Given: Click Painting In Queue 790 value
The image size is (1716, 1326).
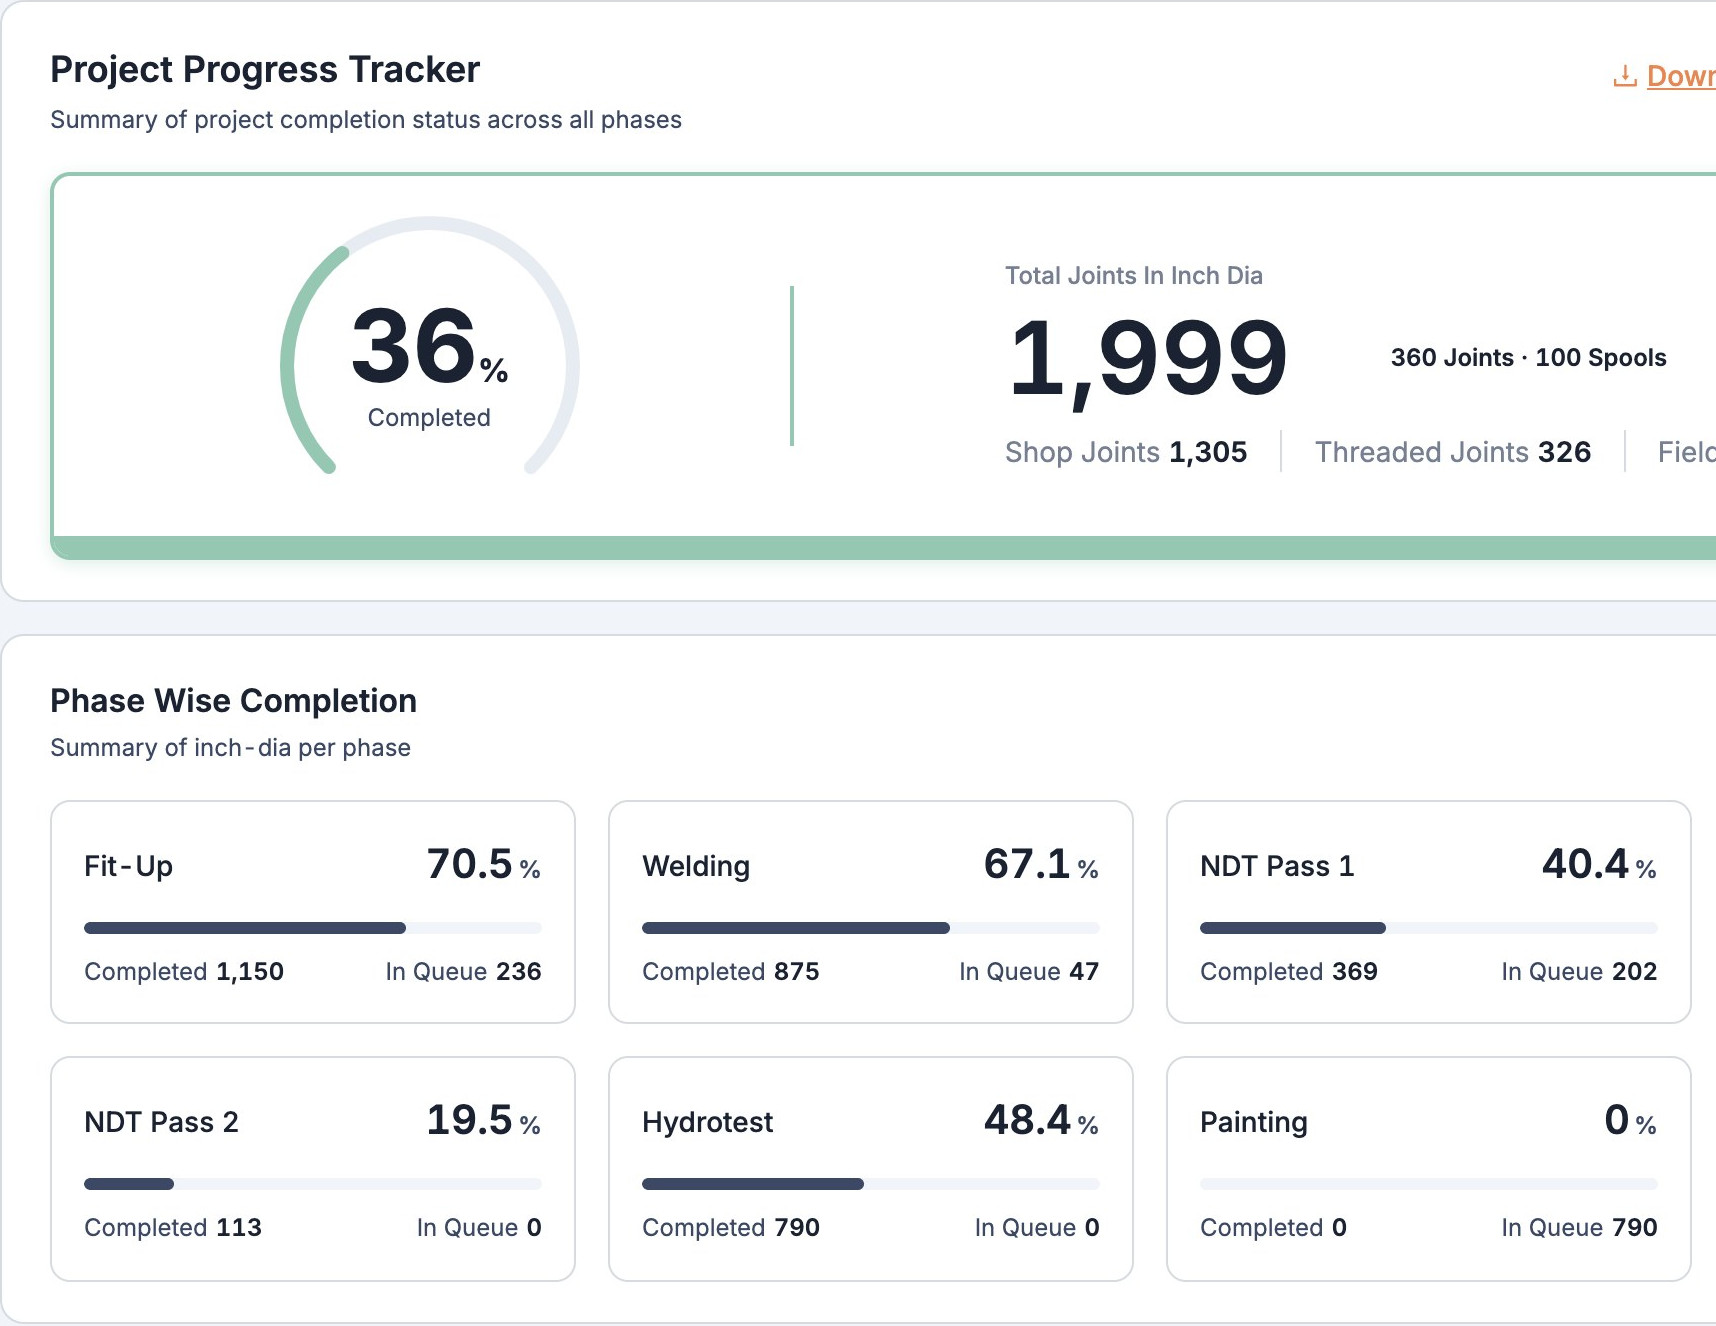Looking at the screenshot, I should pos(1579,1227).
